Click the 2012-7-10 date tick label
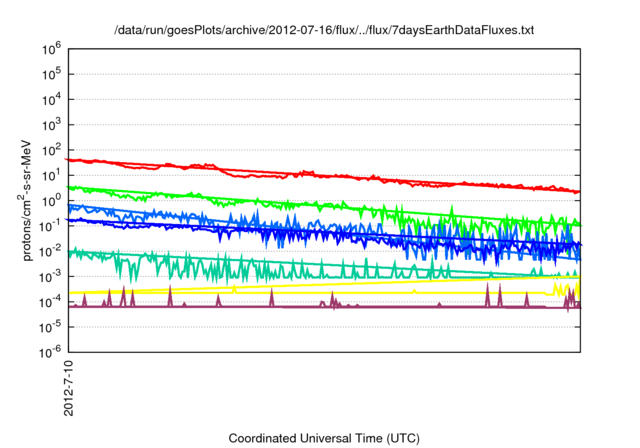The width and height of the screenshot is (640, 448). pos(69,388)
